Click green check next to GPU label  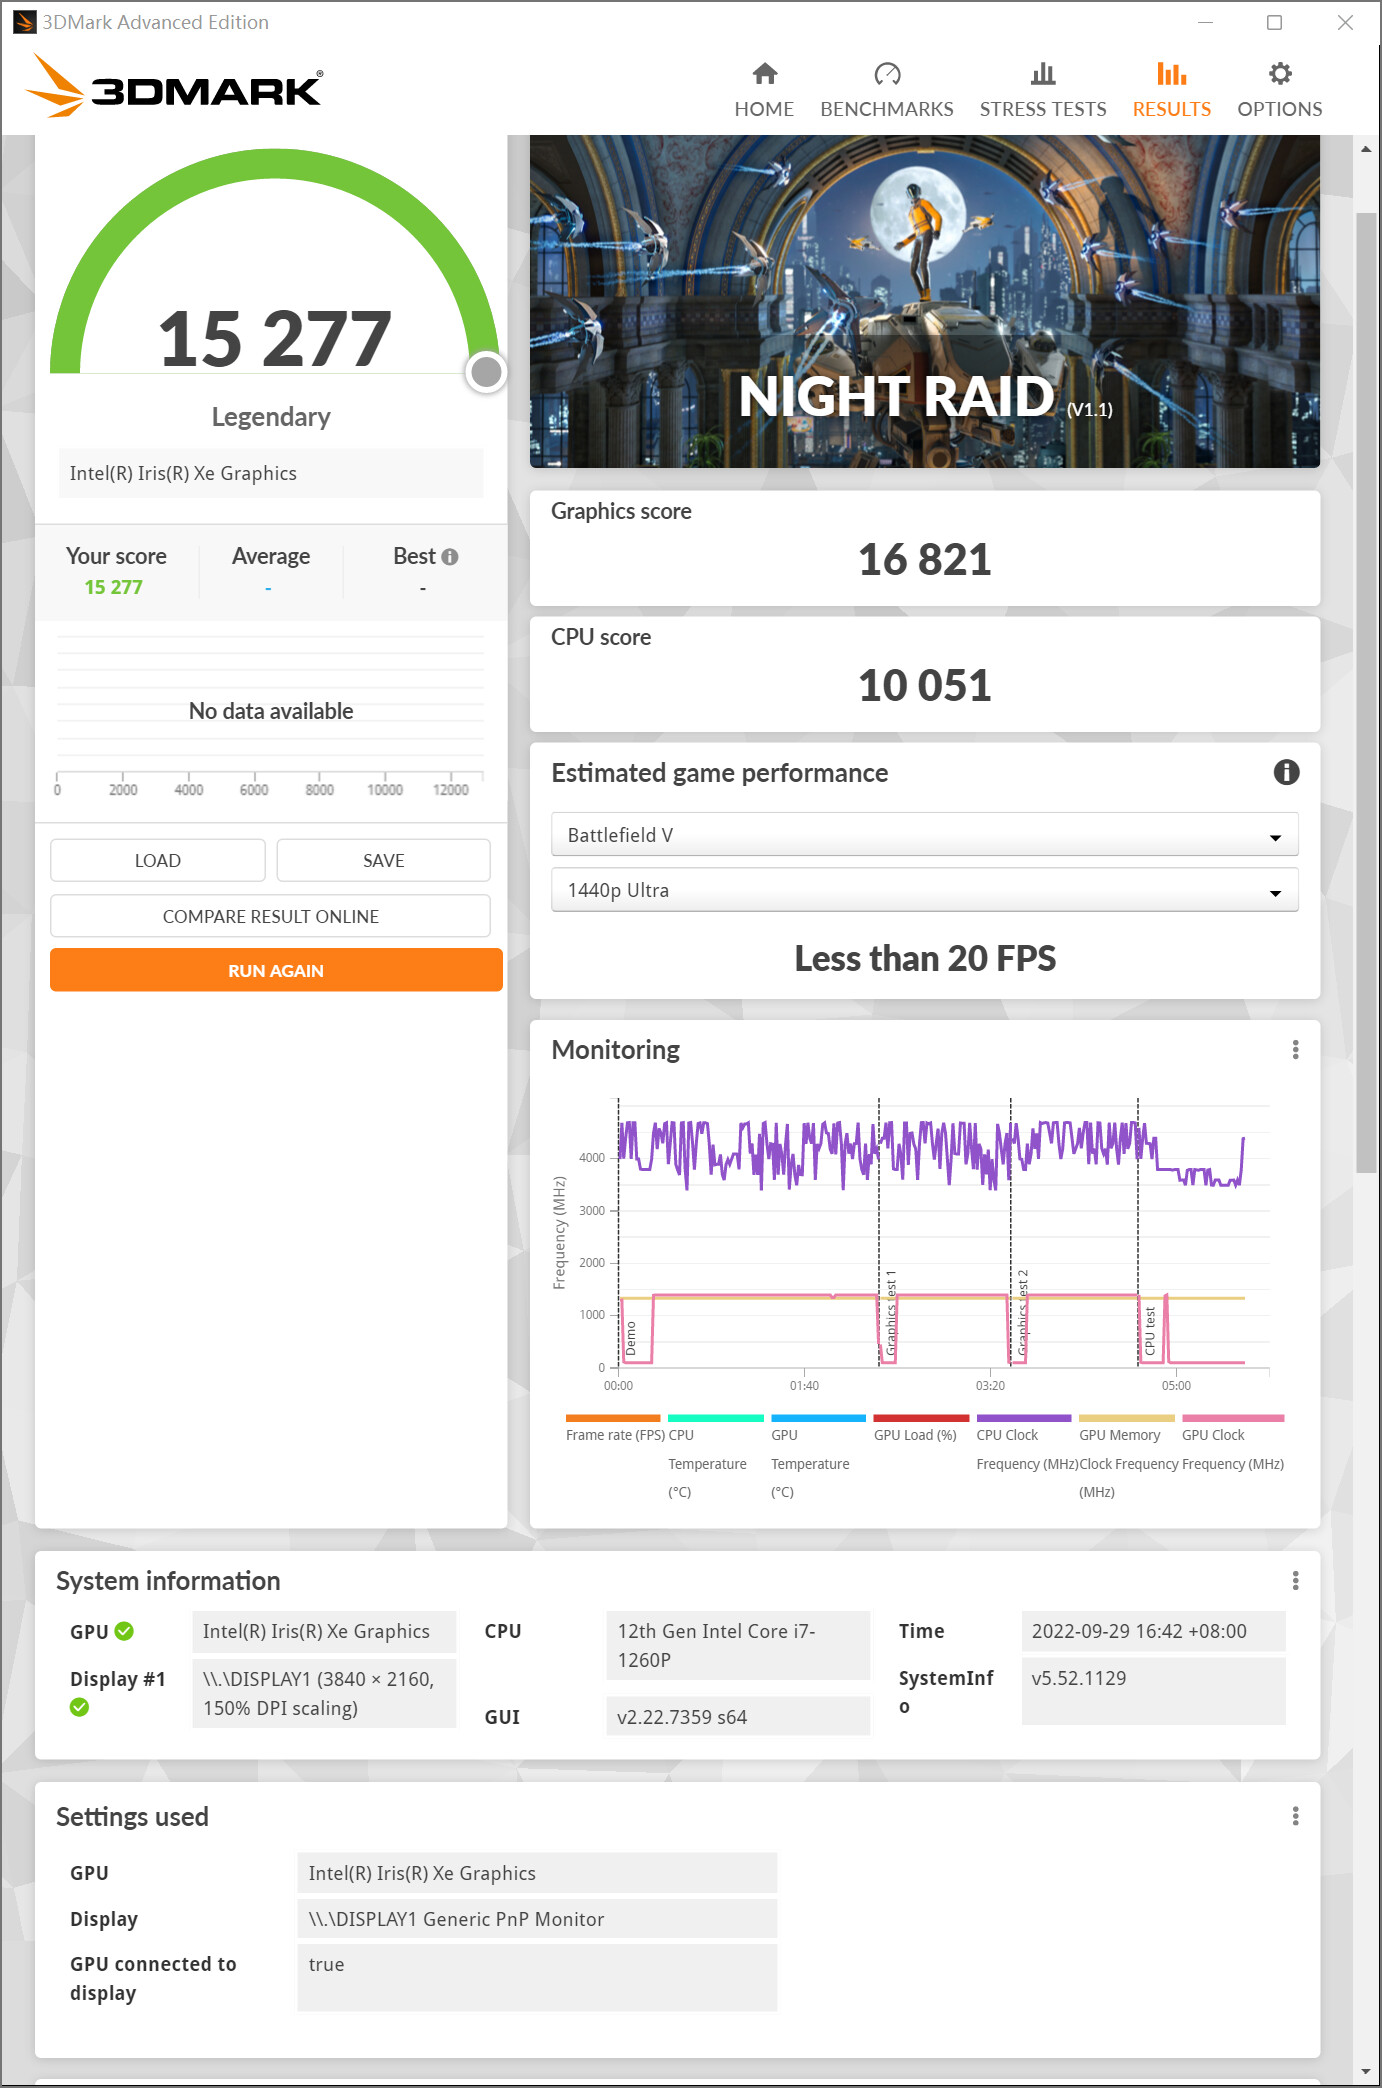click(124, 1631)
